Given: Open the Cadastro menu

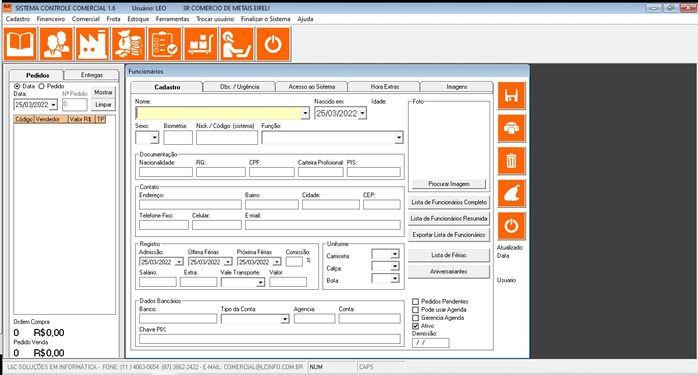Looking at the screenshot, I should pos(18,19).
